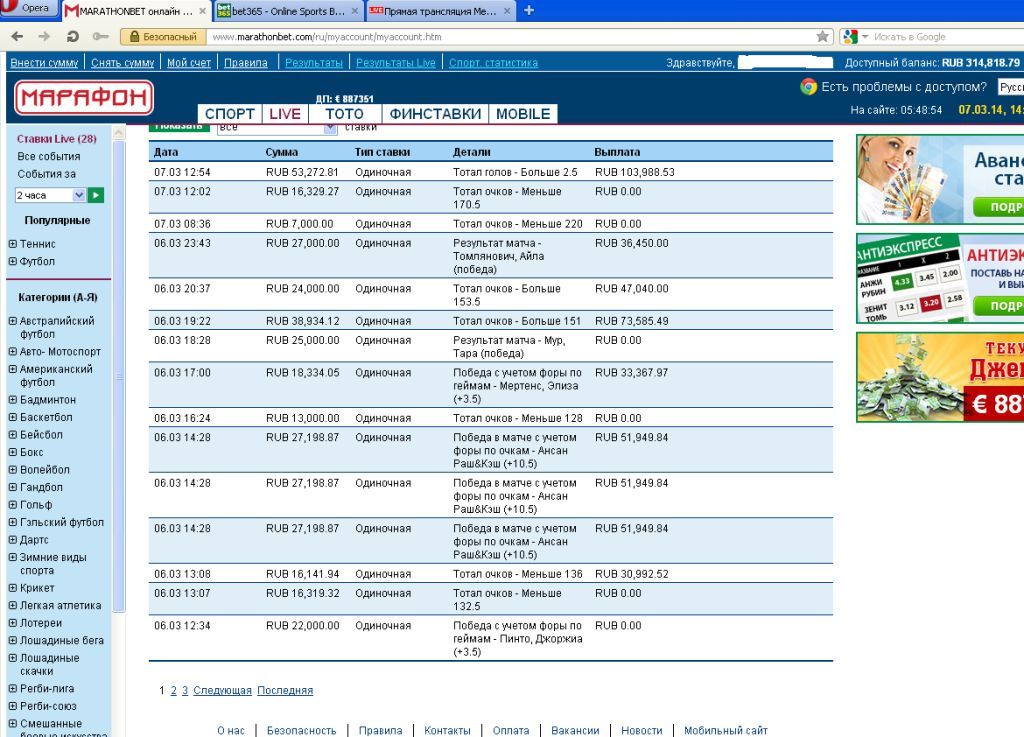Open the language selector dropdown
Viewport: 1024px width, 737px height.
tap(1011, 87)
